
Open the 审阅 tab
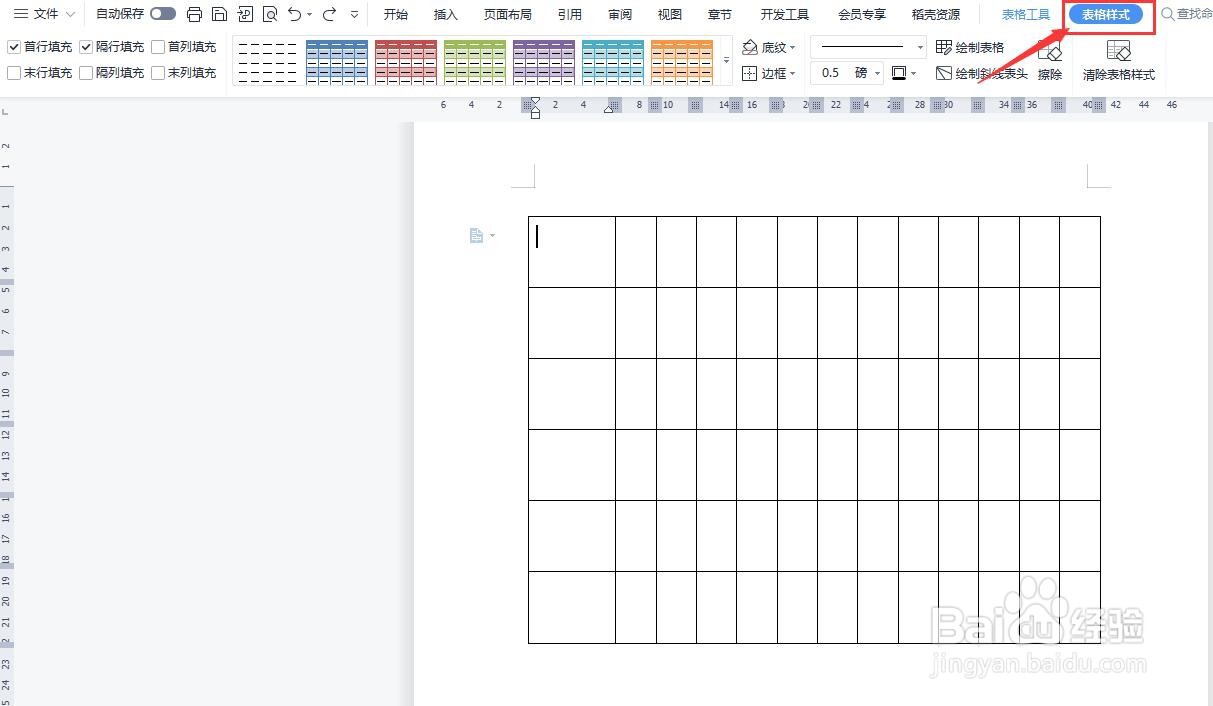[620, 14]
